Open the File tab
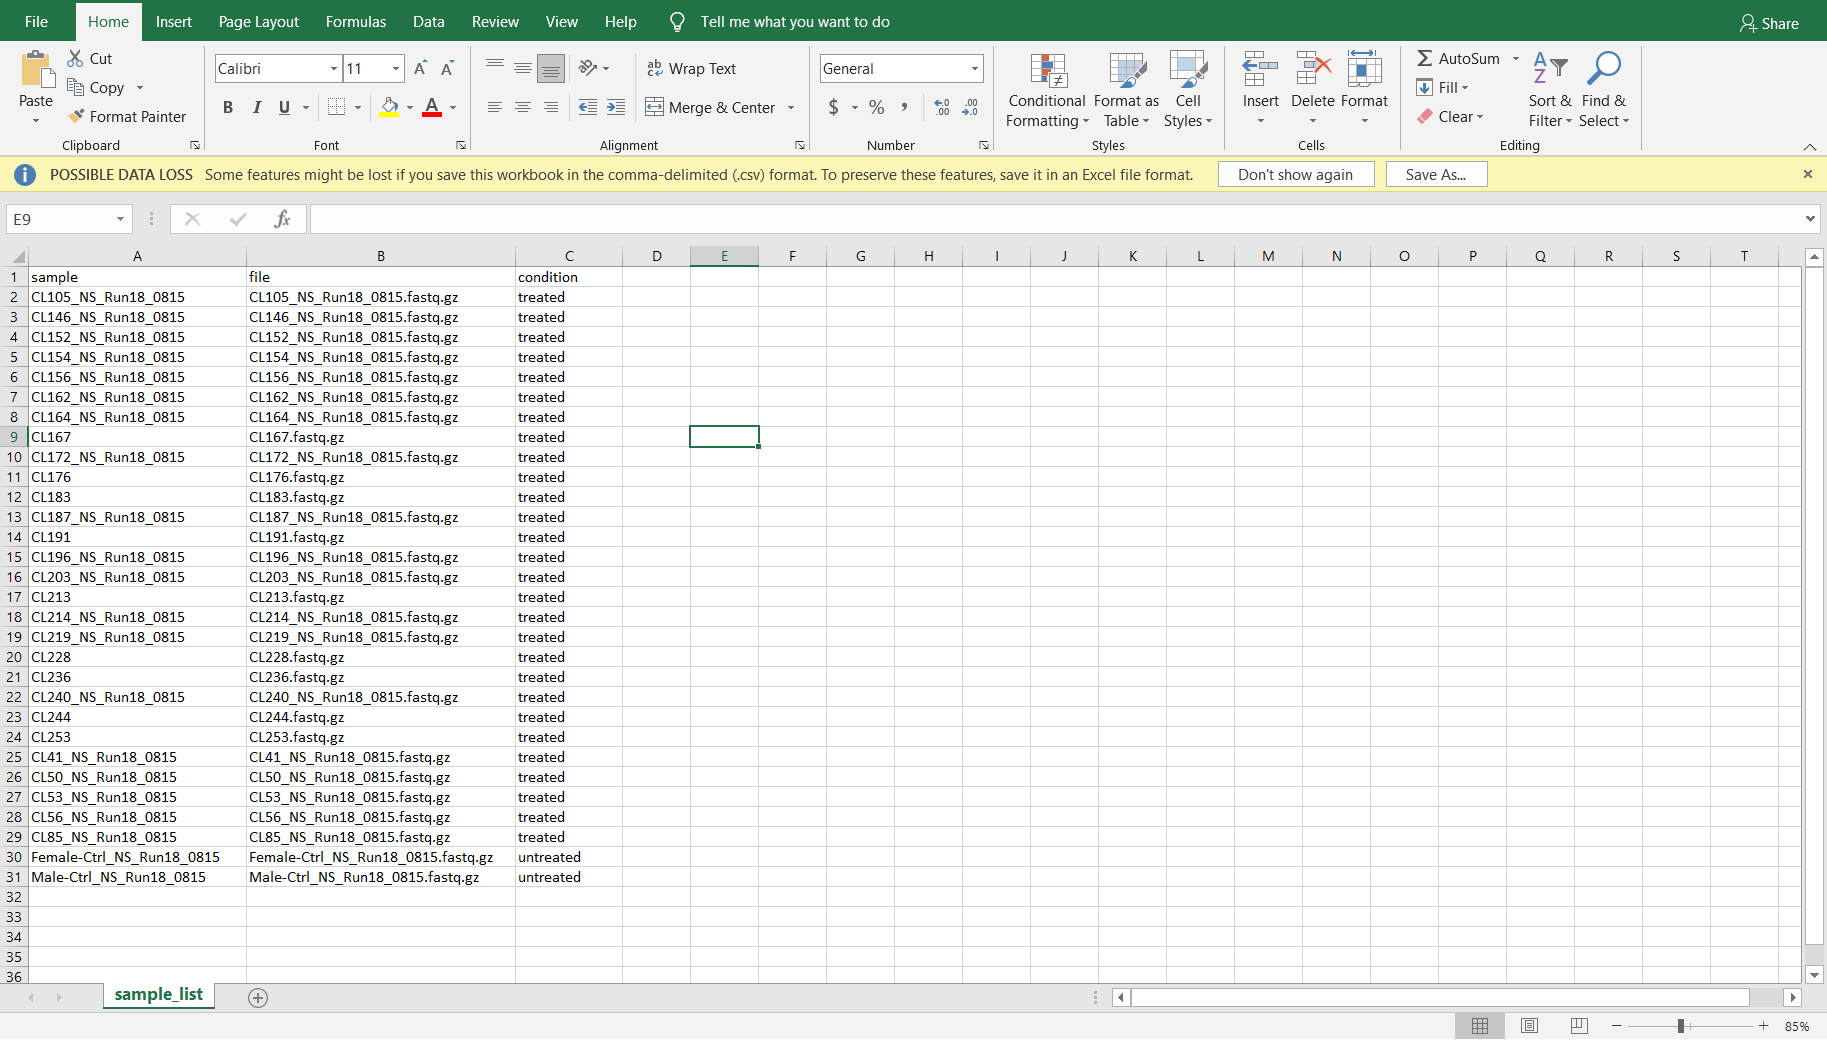 pyautogui.click(x=36, y=21)
